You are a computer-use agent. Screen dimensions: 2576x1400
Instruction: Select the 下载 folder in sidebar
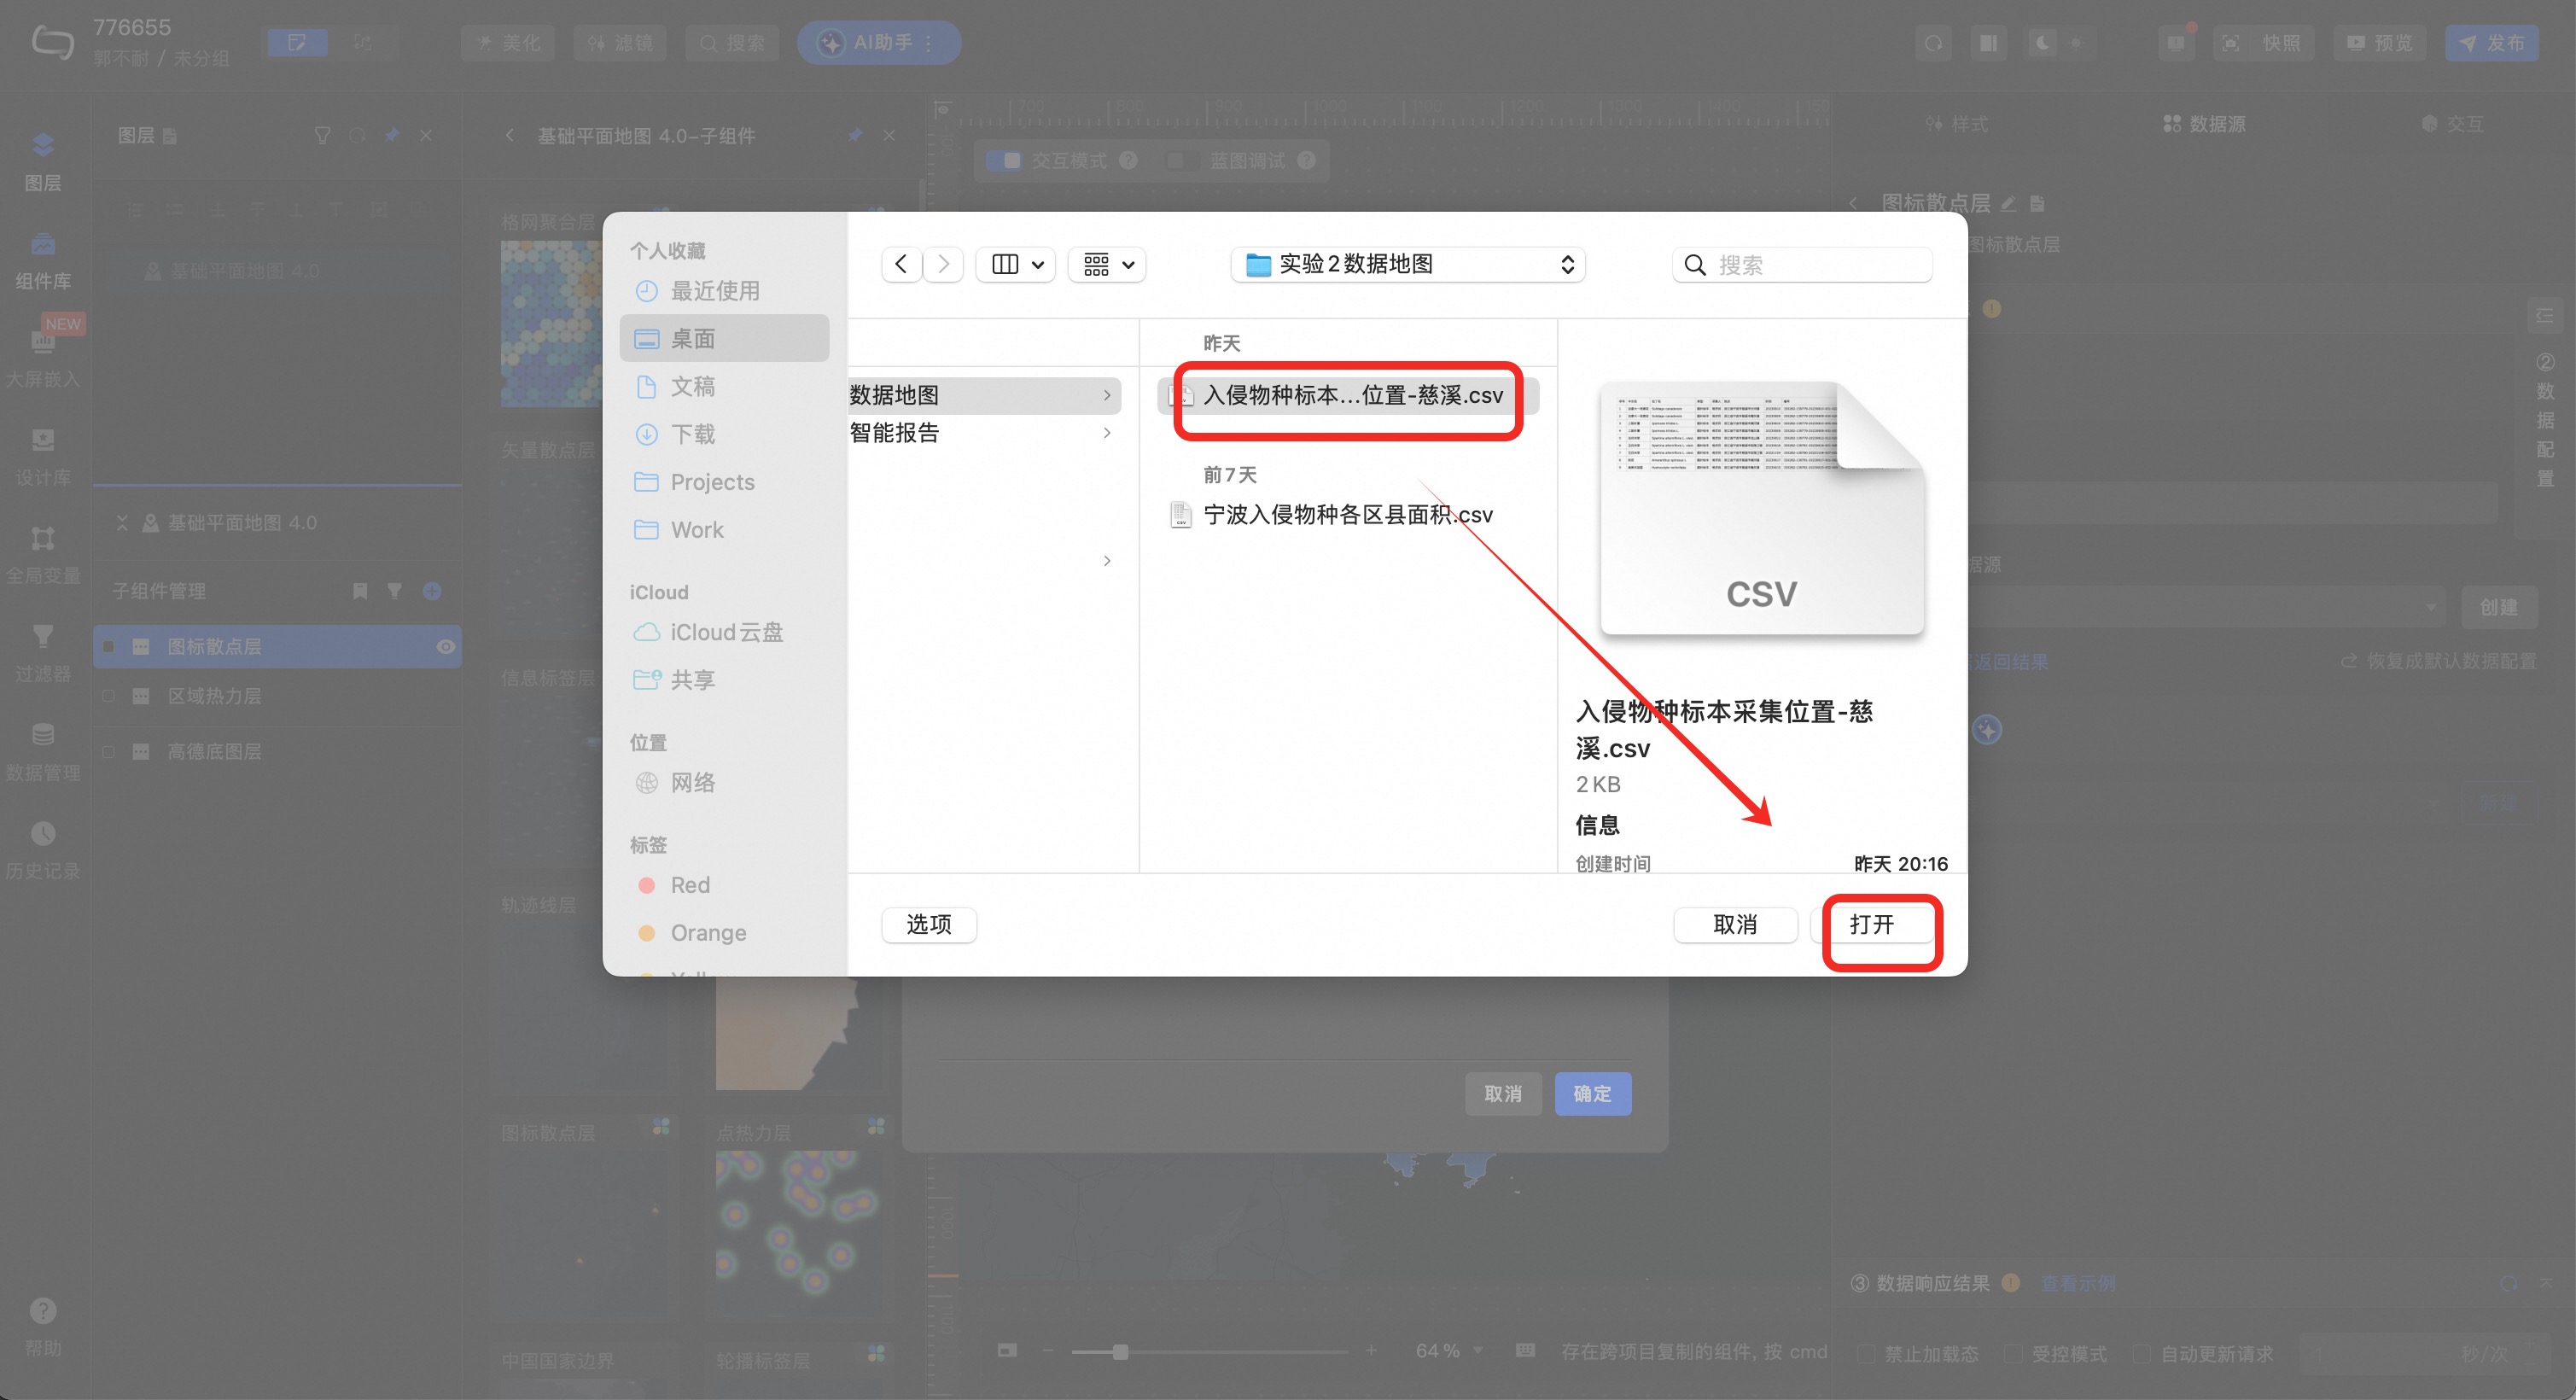tap(692, 434)
